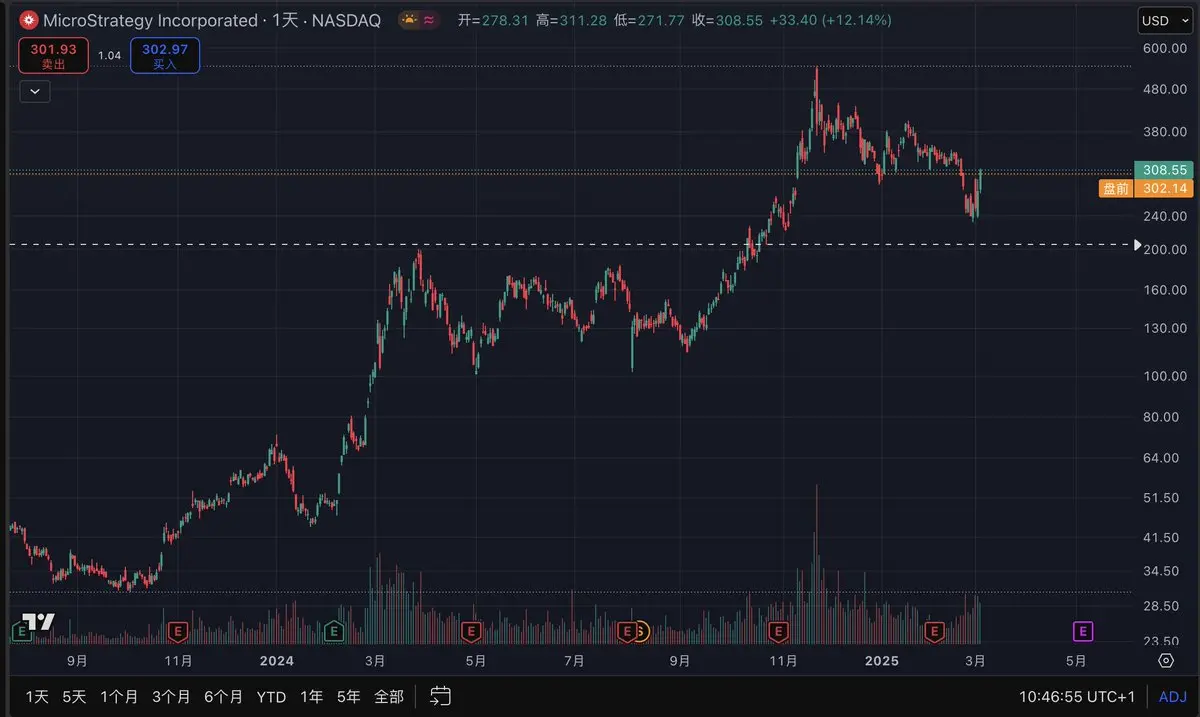Viewport: 1200px width, 717px height.
Task: Click the 高=311.28 high value
Action: point(571,20)
